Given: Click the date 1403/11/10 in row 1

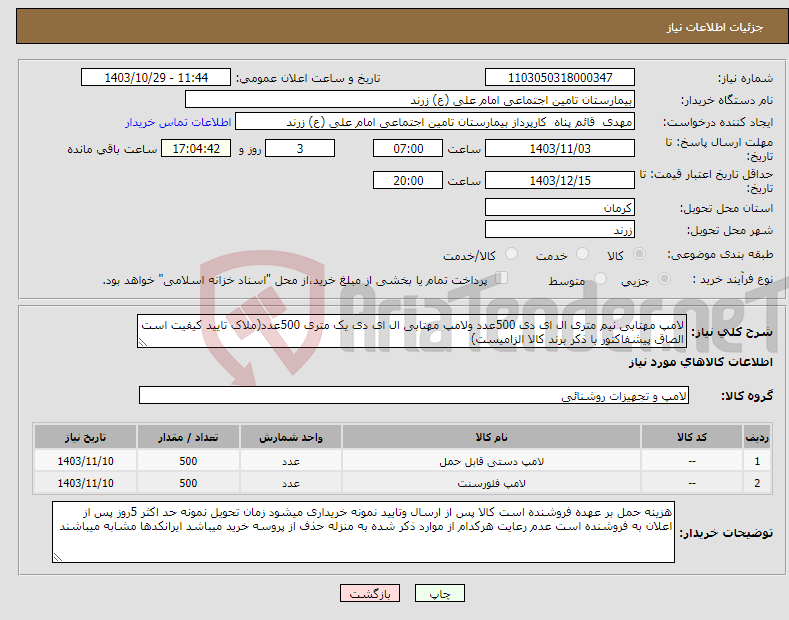Looking at the screenshot, I should click(86, 461).
